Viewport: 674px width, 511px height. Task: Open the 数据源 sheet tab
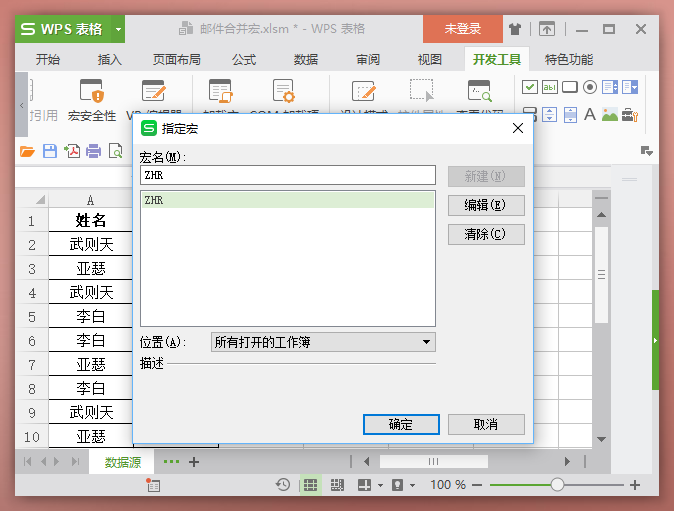pos(123,462)
